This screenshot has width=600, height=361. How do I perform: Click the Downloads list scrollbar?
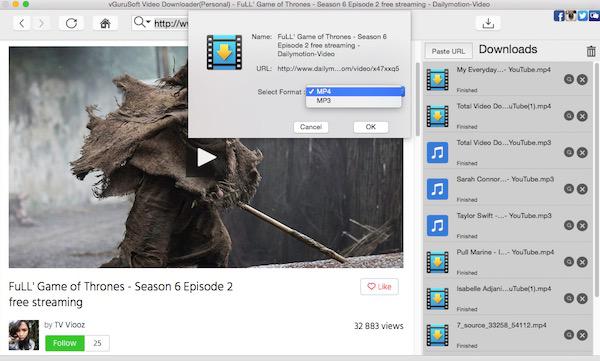(597, 180)
